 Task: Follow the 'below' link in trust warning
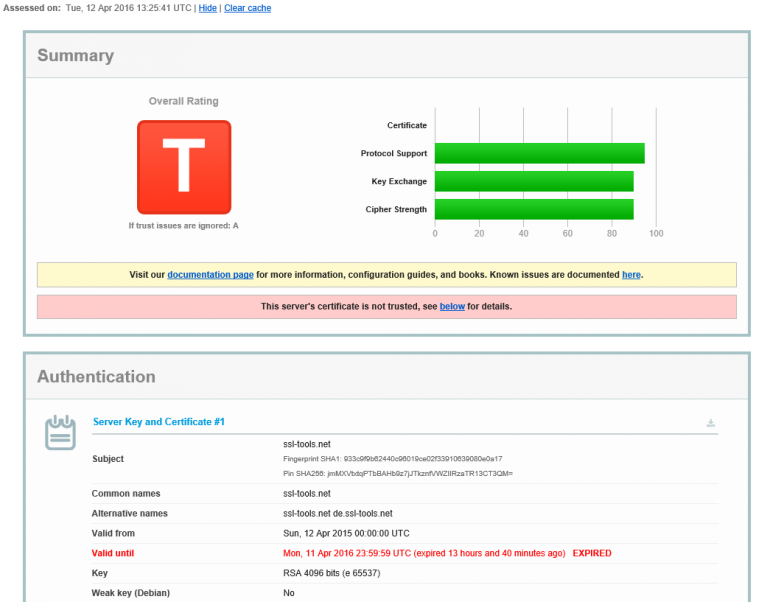(452, 306)
